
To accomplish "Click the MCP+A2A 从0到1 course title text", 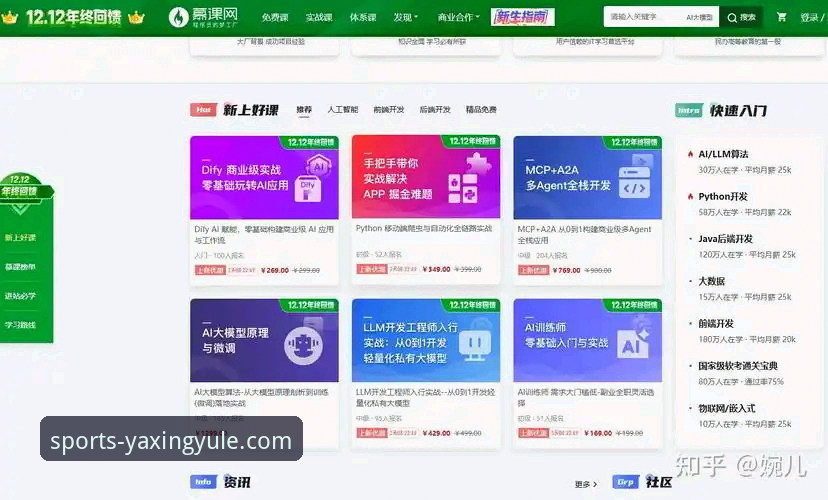I will point(585,234).
